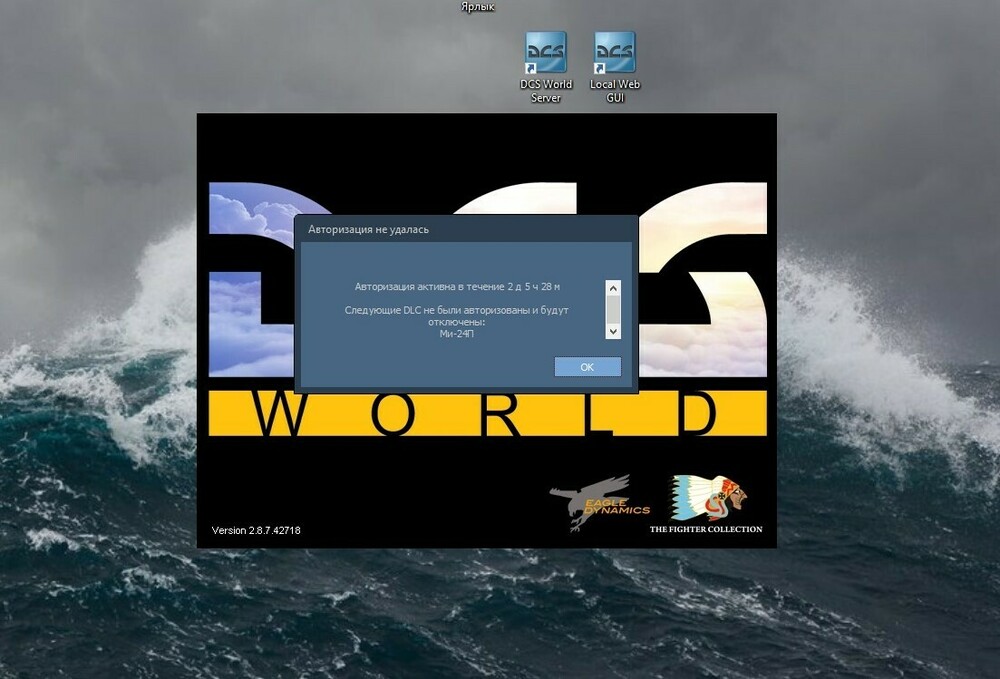Screen dimensions: 1000x679
Task: Click the text 'Авторизация активна в течение 2 д 5 ч 28 м'
Action: pos(457,287)
